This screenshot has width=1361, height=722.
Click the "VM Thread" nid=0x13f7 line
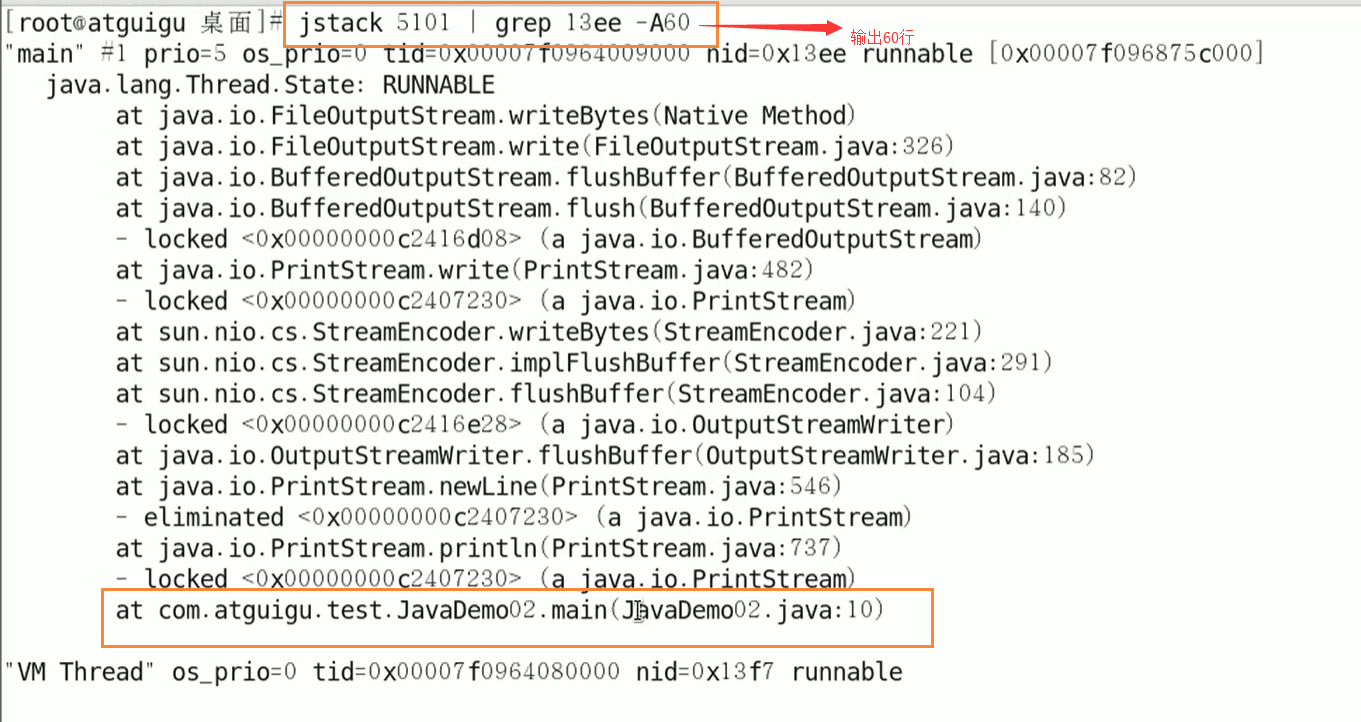pyautogui.click(x=453, y=672)
